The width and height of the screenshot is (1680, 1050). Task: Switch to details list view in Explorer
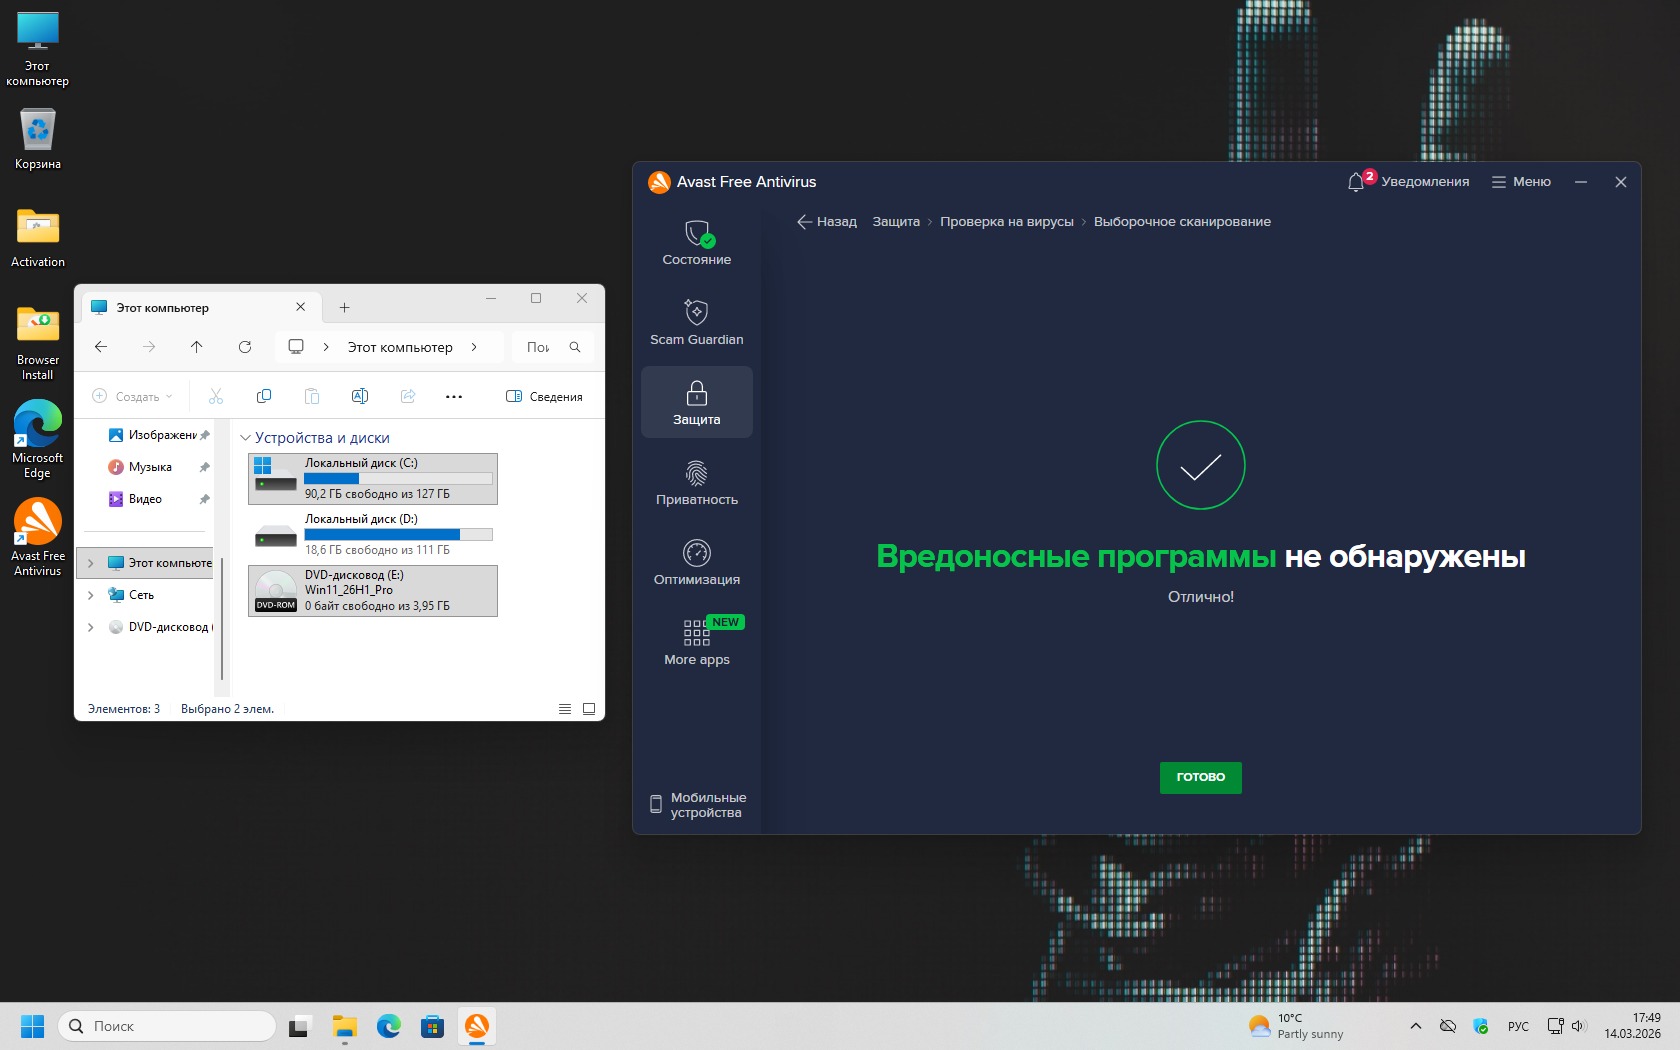(x=565, y=709)
